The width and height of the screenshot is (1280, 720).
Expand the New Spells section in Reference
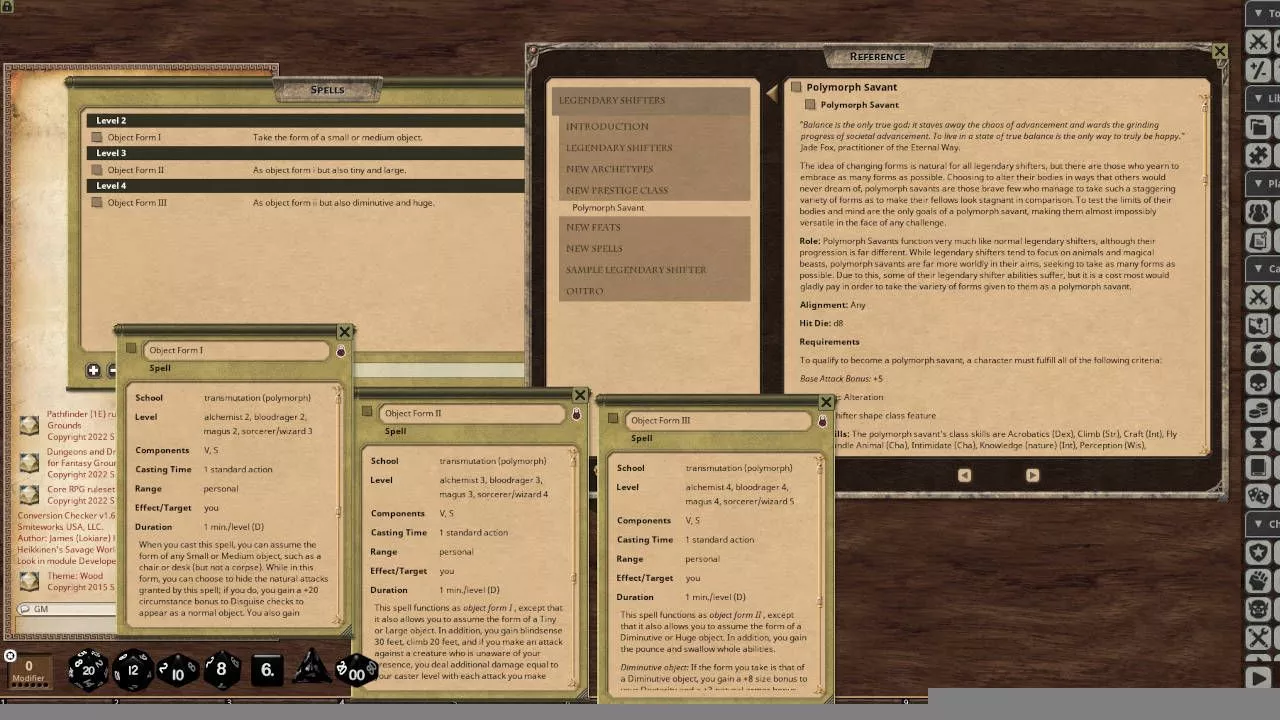click(651, 248)
